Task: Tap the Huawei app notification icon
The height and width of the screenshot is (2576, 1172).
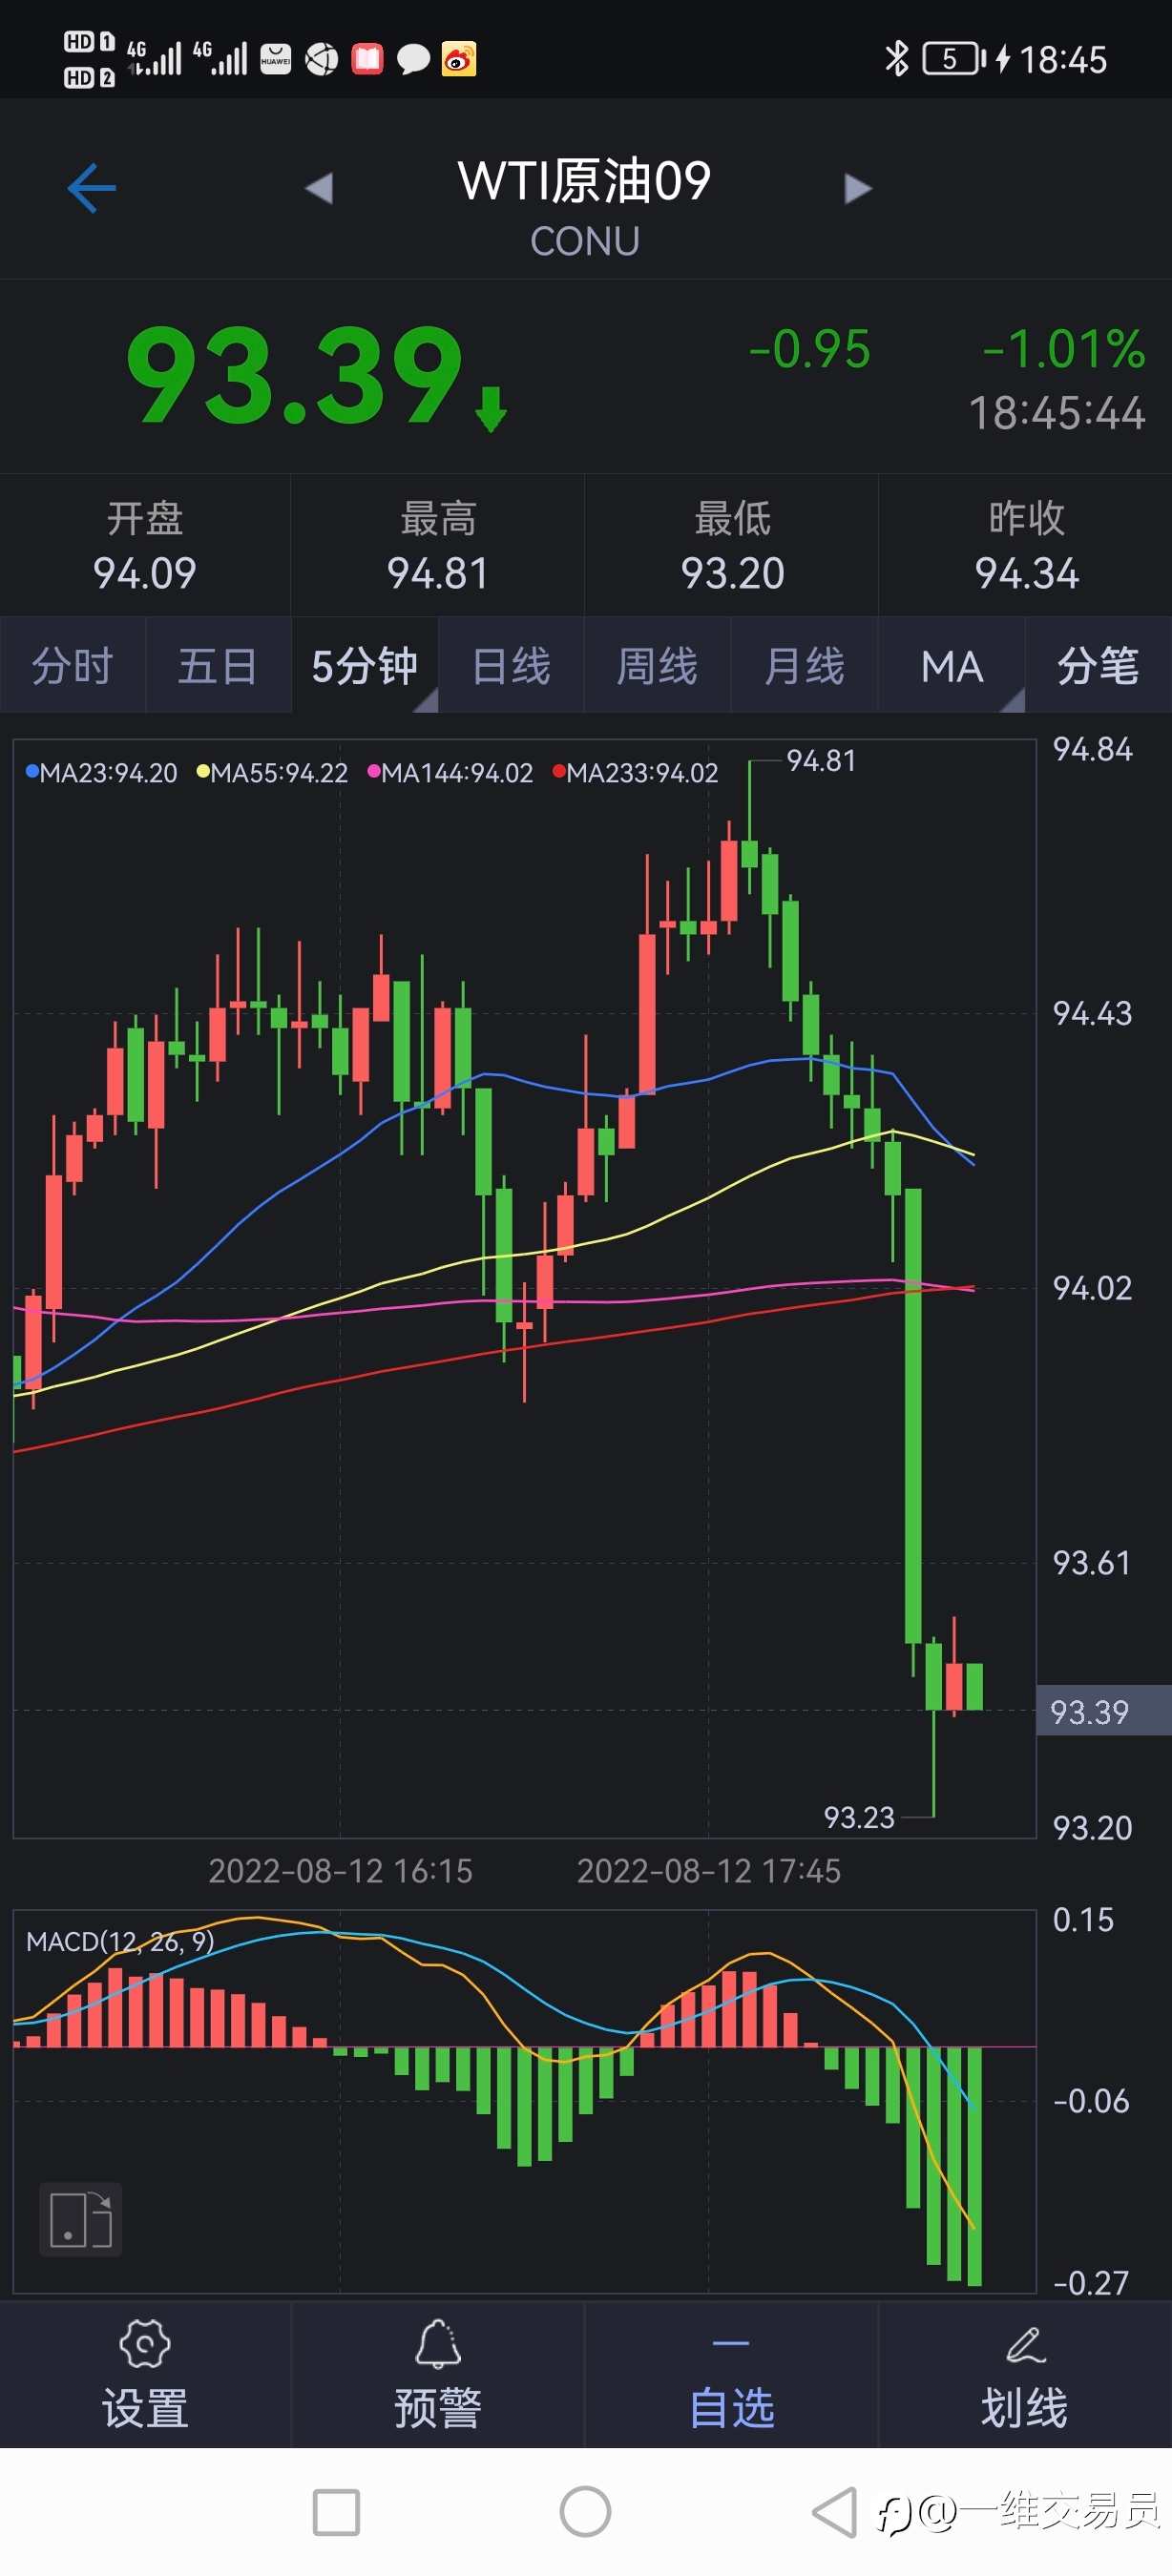Action: (275, 59)
